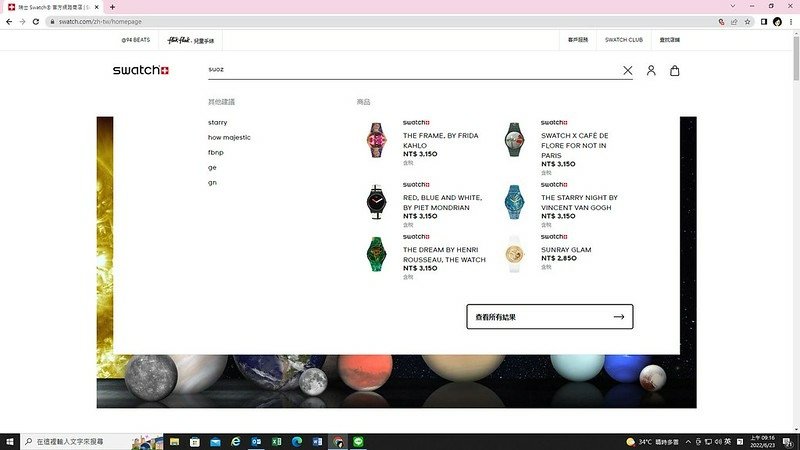Open Outlook from the taskbar
Image resolution: width=800 pixels, height=450 pixels.
pyautogui.click(x=256, y=442)
